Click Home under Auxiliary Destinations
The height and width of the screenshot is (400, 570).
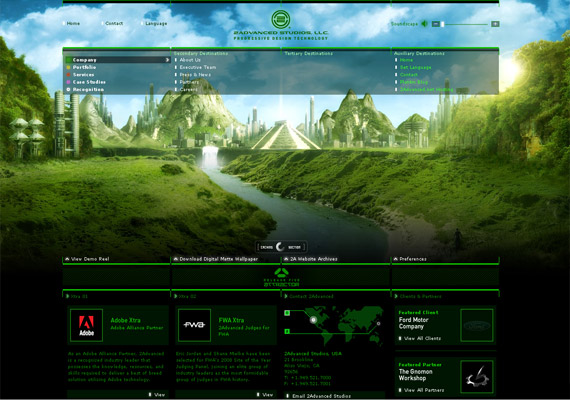click(x=406, y=60)
